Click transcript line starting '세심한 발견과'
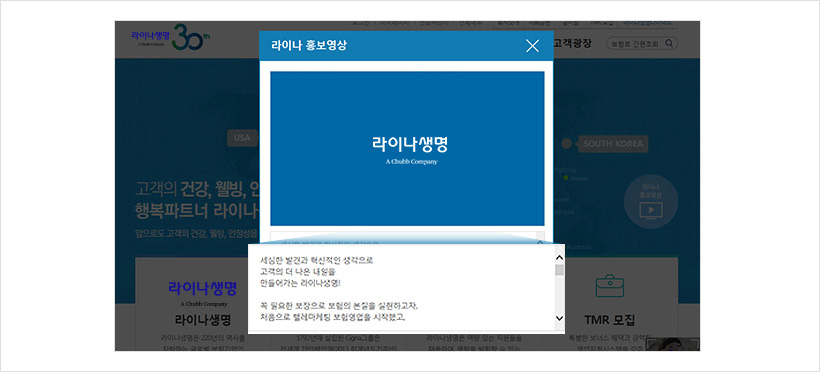 pyautogui.click(x=317, y=260)
